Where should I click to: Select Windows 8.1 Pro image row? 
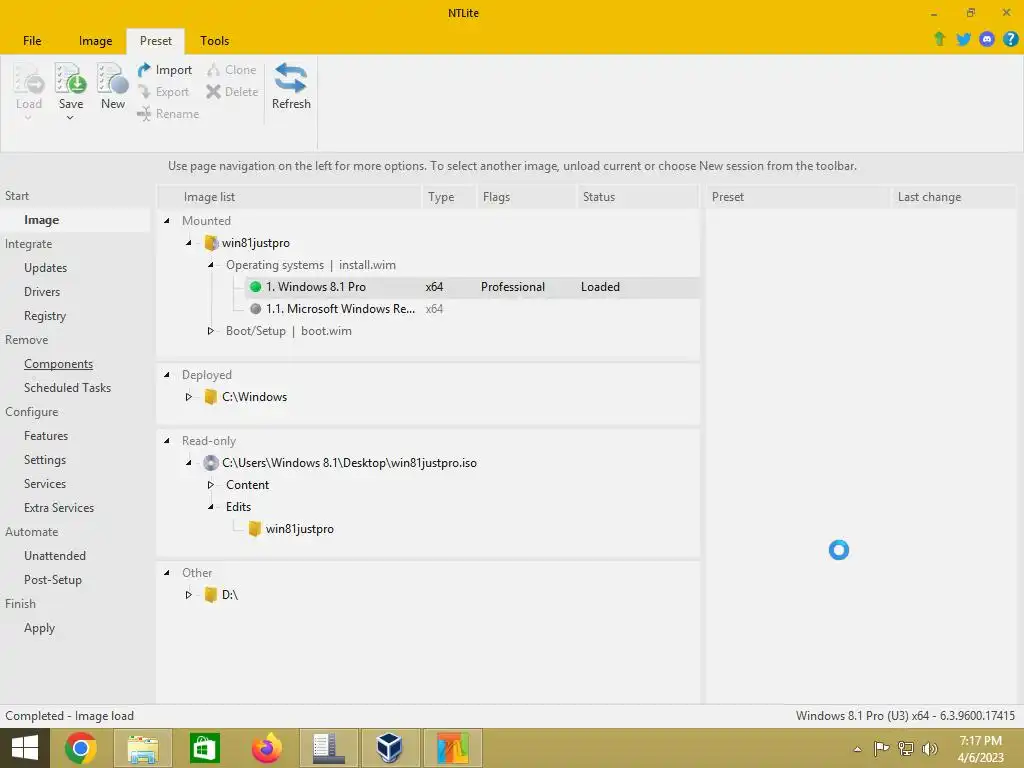click(x=472, y=287)
